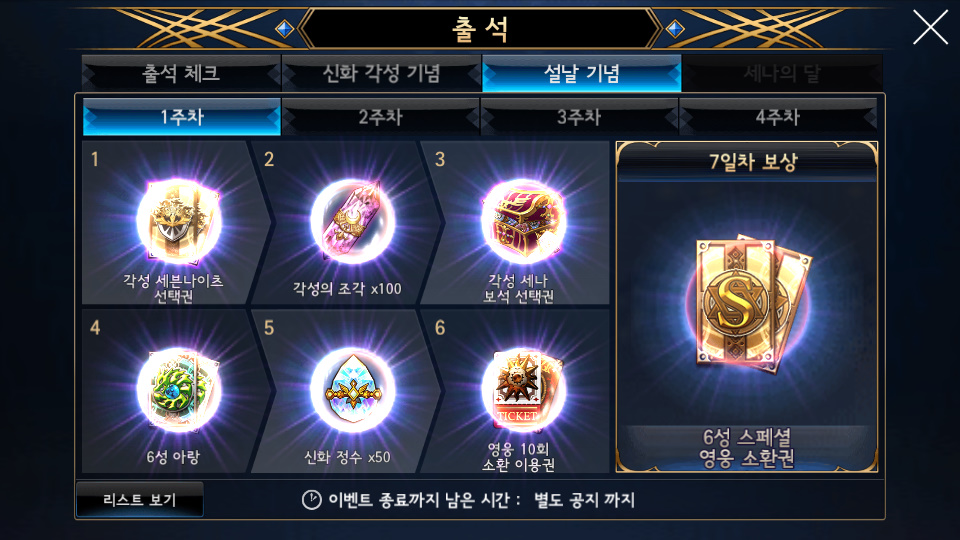Click the clock icon beside event time
This screenshot has height=540, width=960.
[312, 500]
